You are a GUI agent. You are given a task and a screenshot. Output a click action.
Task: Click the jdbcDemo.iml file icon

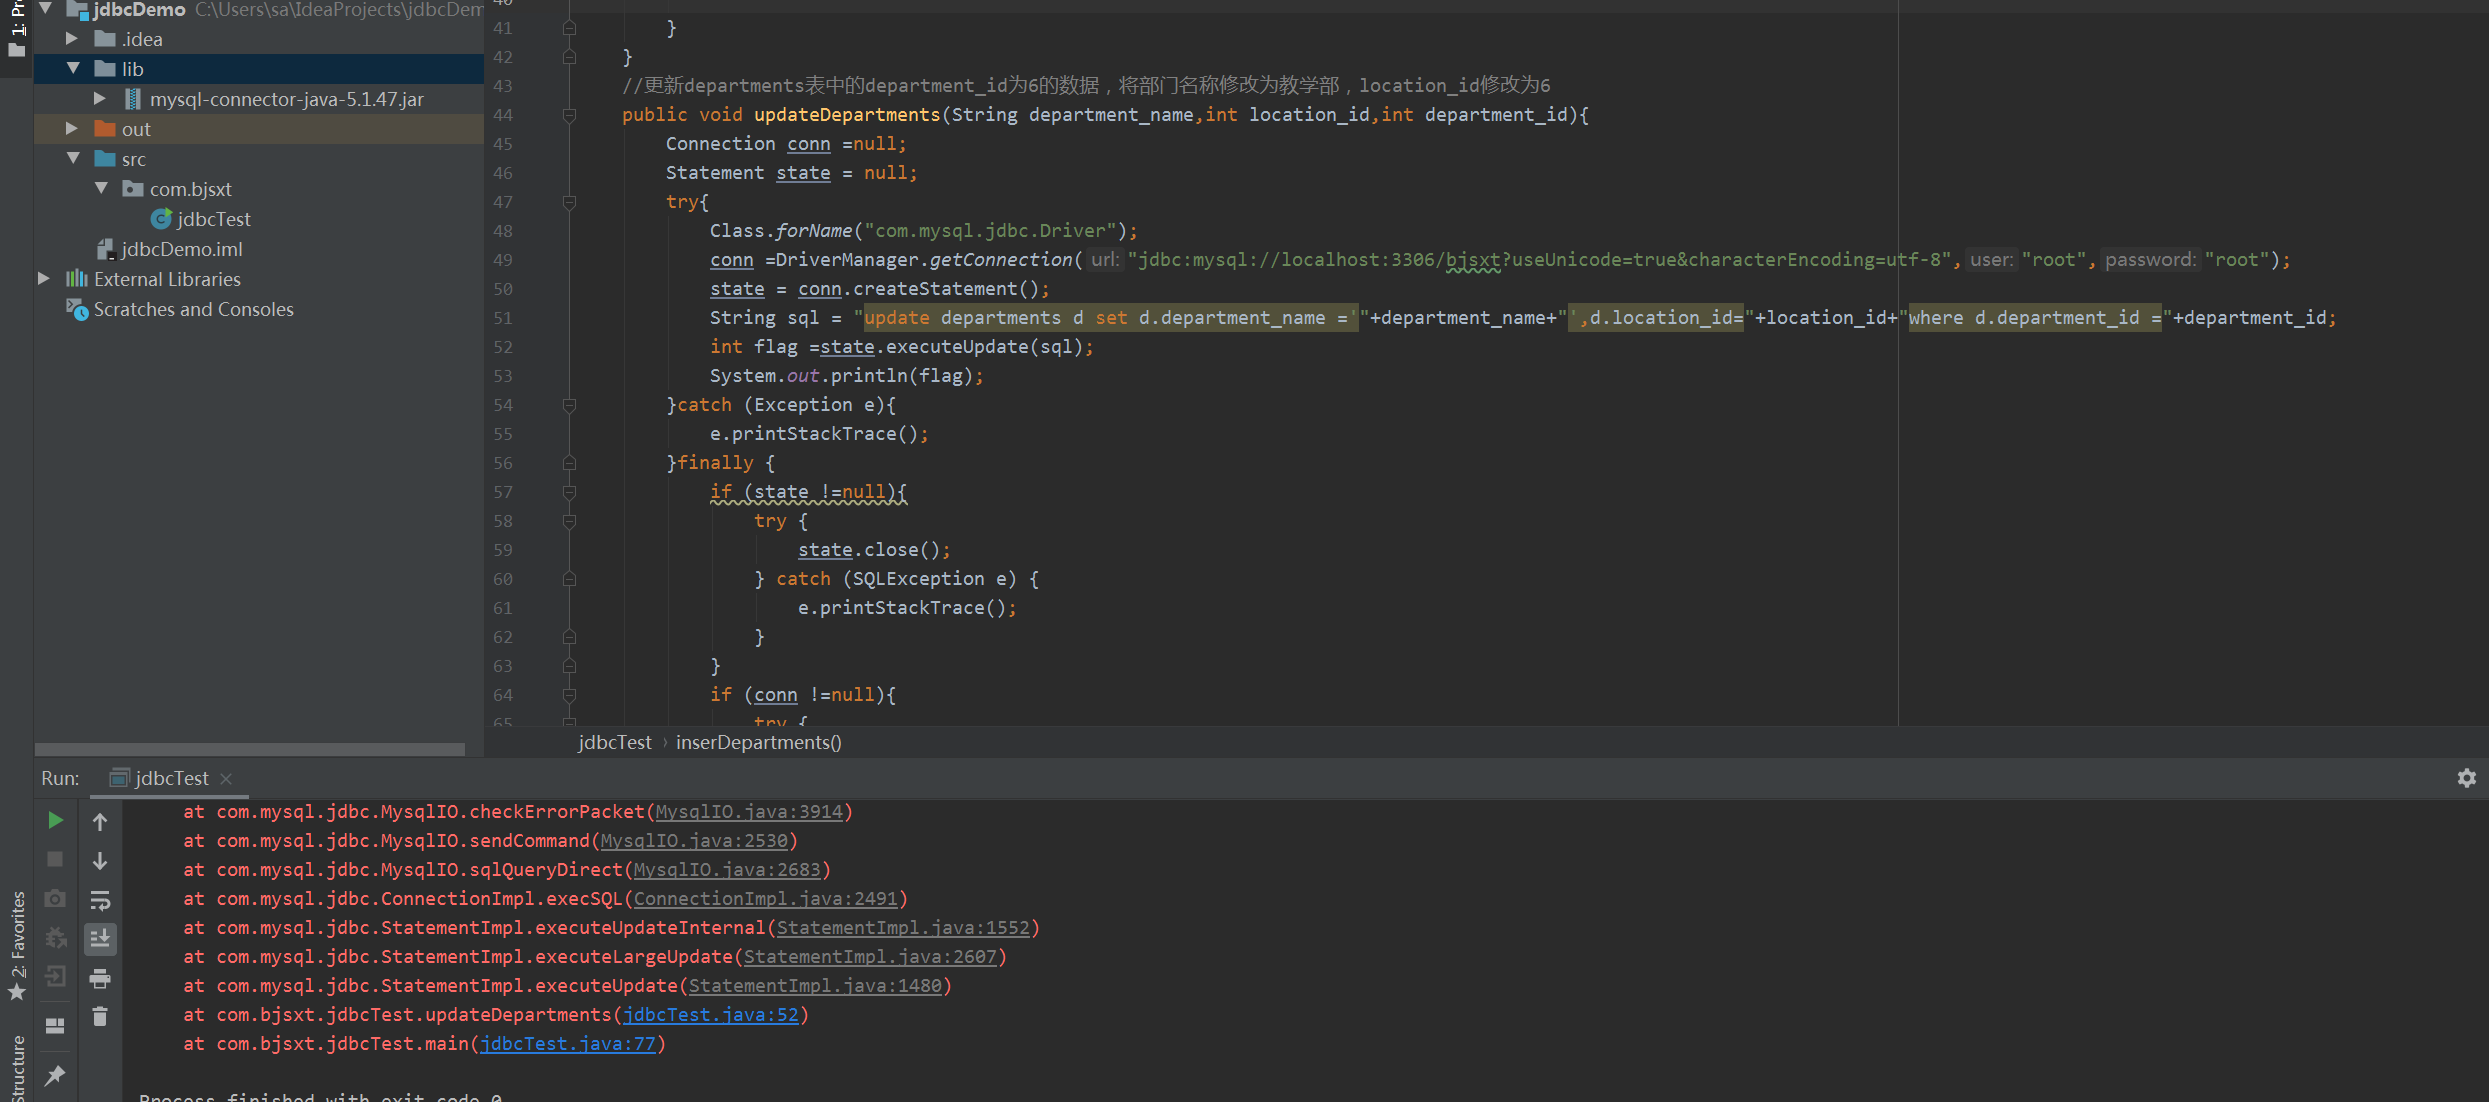point(105,249)
